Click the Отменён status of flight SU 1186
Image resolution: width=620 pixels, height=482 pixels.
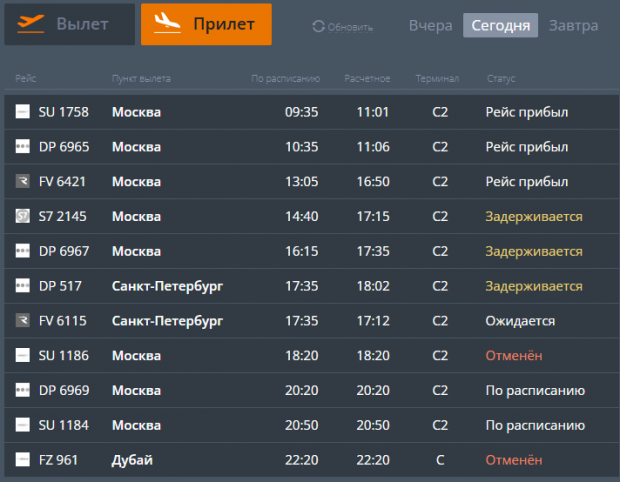[513, 355]
